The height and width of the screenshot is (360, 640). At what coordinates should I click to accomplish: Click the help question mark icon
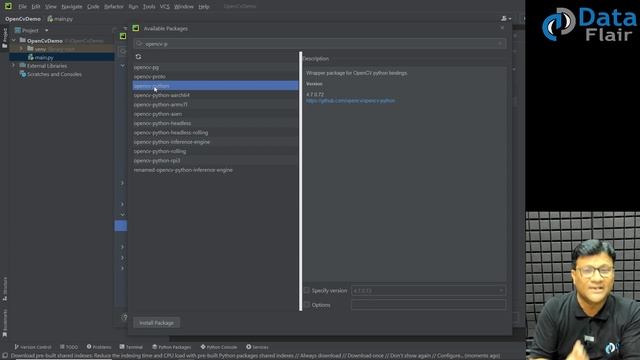point(124,317)
